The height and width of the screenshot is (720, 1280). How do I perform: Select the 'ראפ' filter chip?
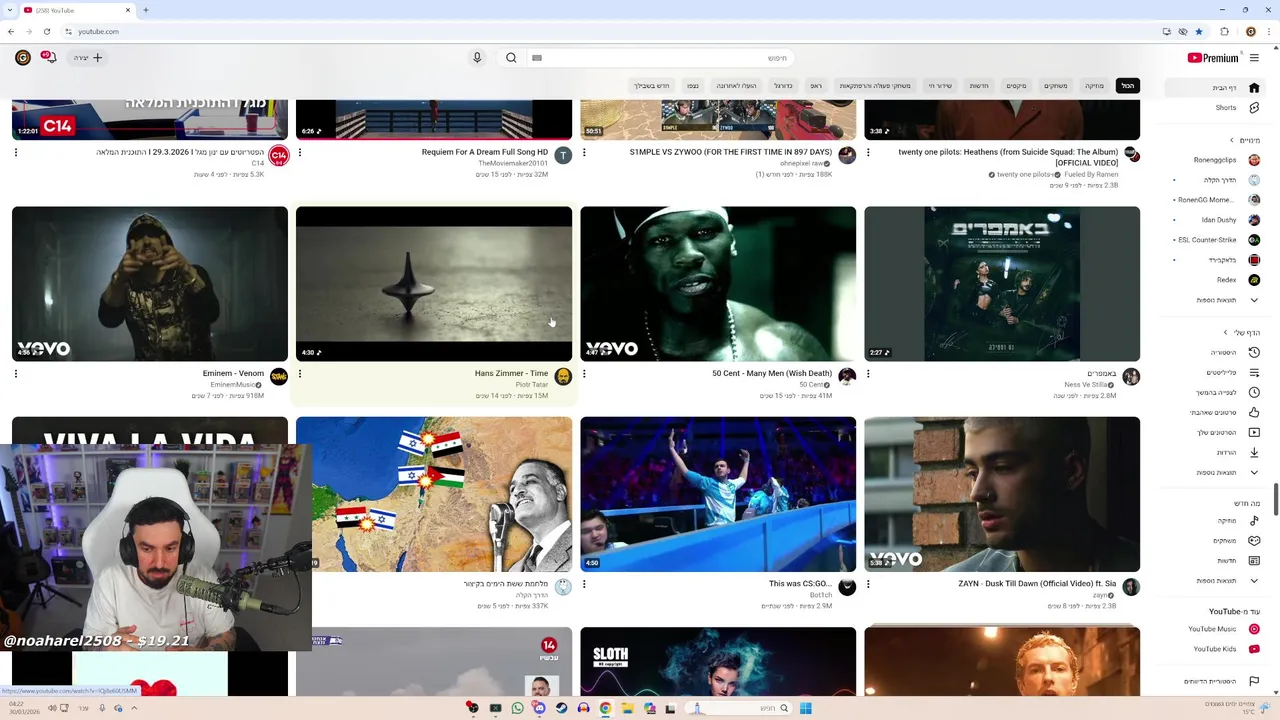coord(816,86)
